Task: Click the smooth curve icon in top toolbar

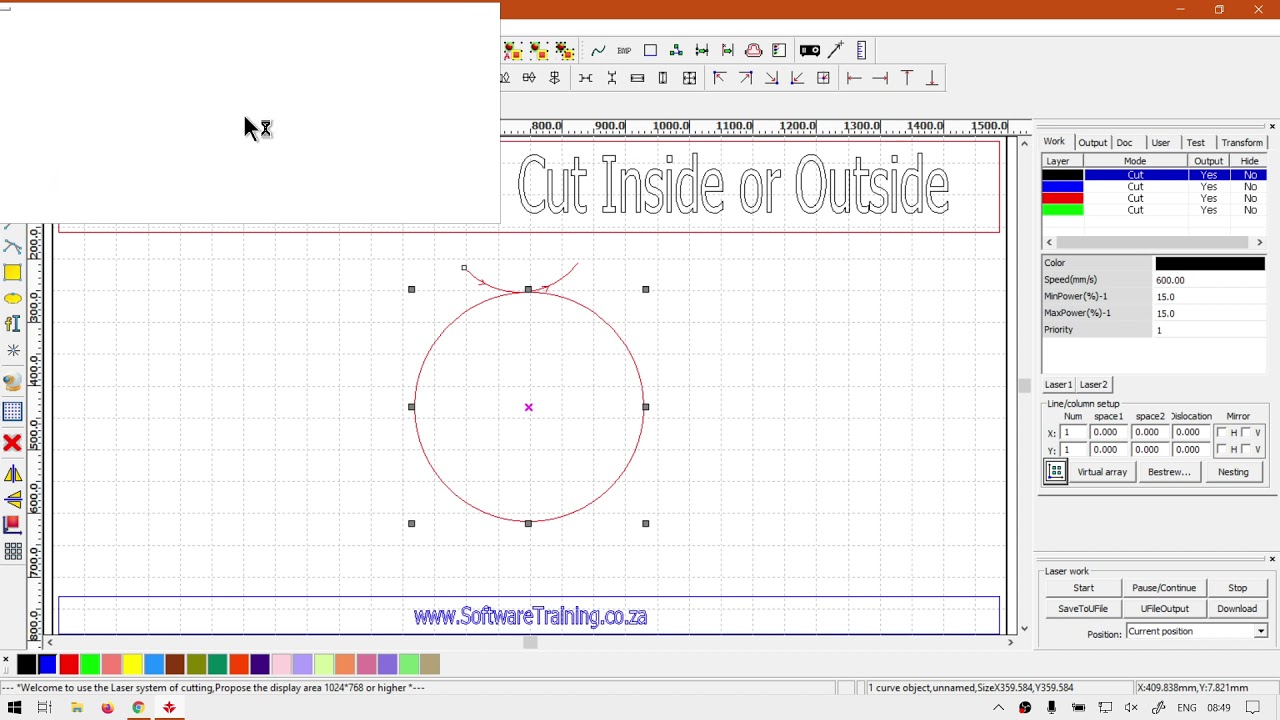Action: pyautogui.click(x=598, y=50)
